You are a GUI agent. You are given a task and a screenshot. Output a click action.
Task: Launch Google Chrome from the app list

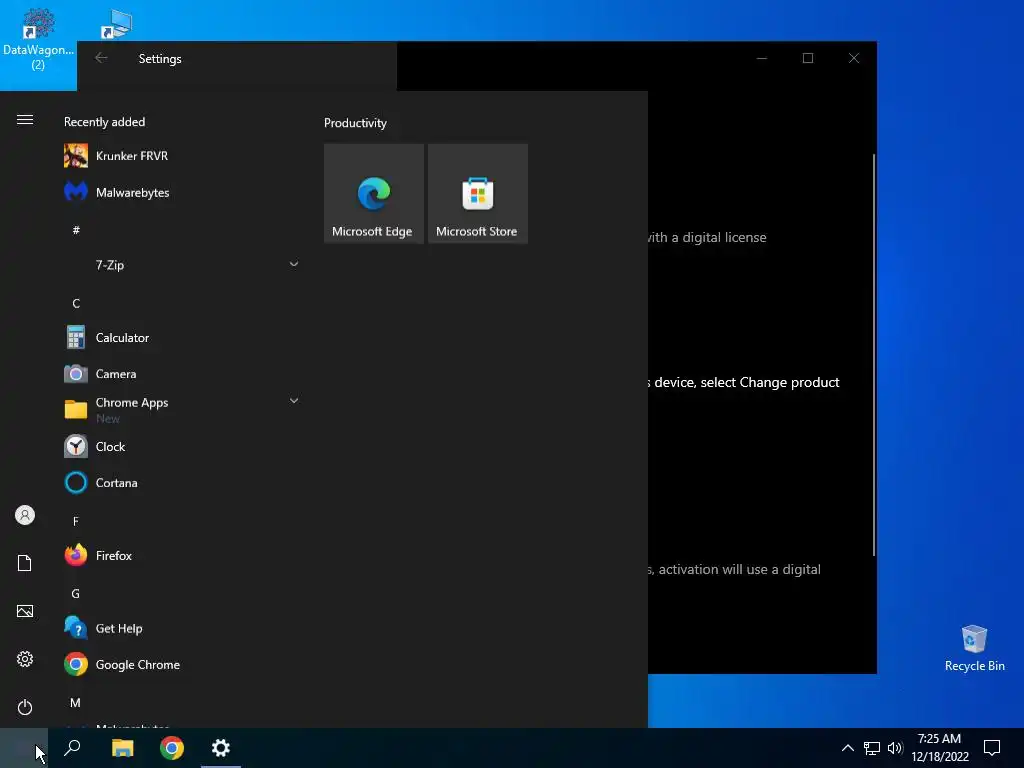[x=183, y=665]
